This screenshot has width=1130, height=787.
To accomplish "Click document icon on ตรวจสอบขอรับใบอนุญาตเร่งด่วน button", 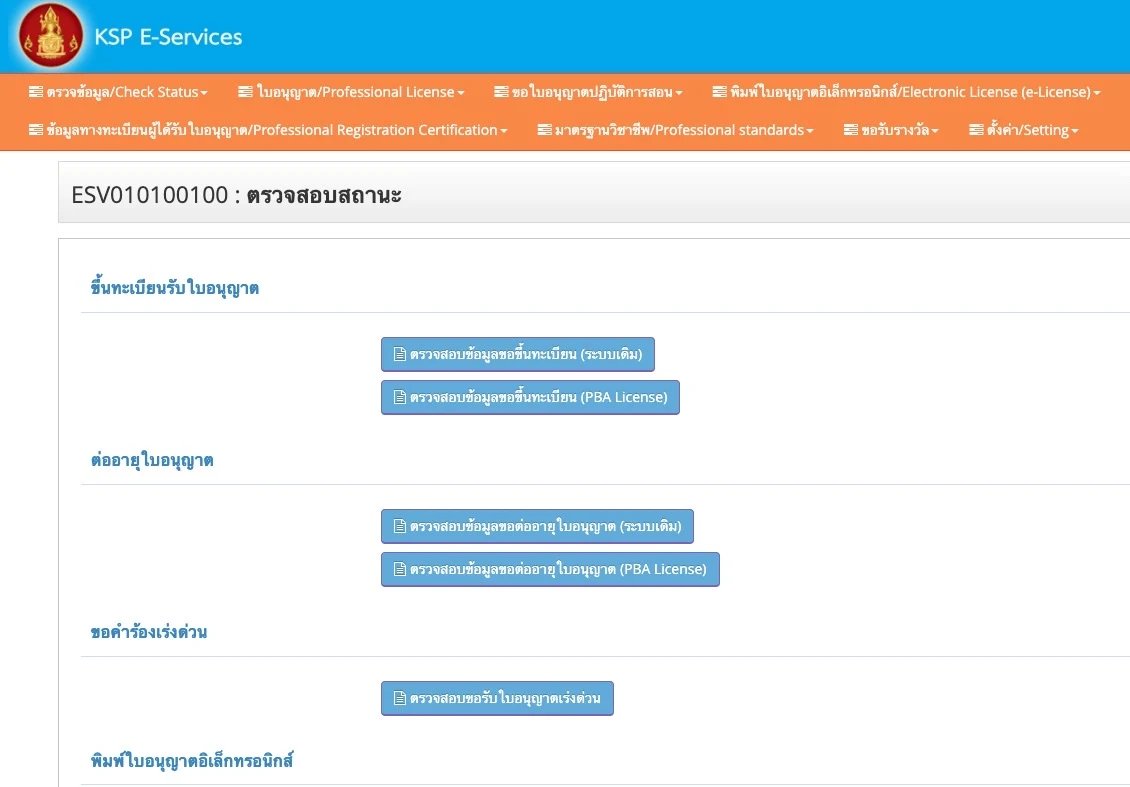I will [399, 698].
